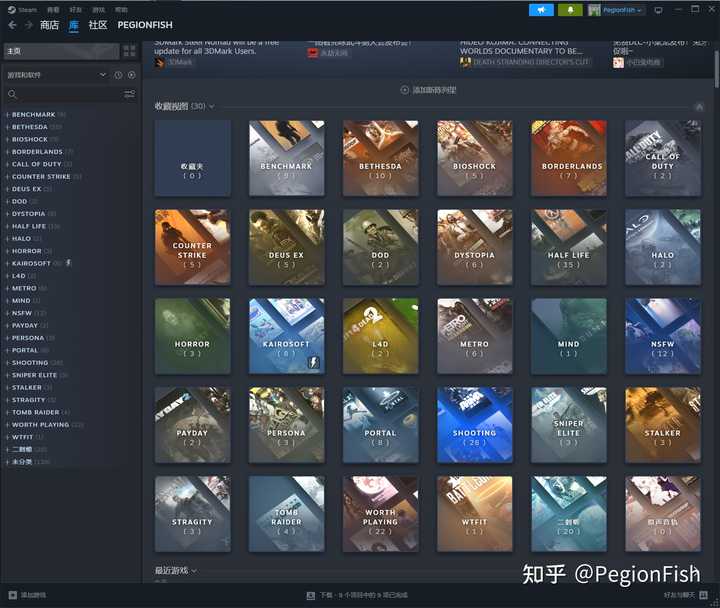
Task: Collapse collections section with up-arrow button
Action: point(699,107)
